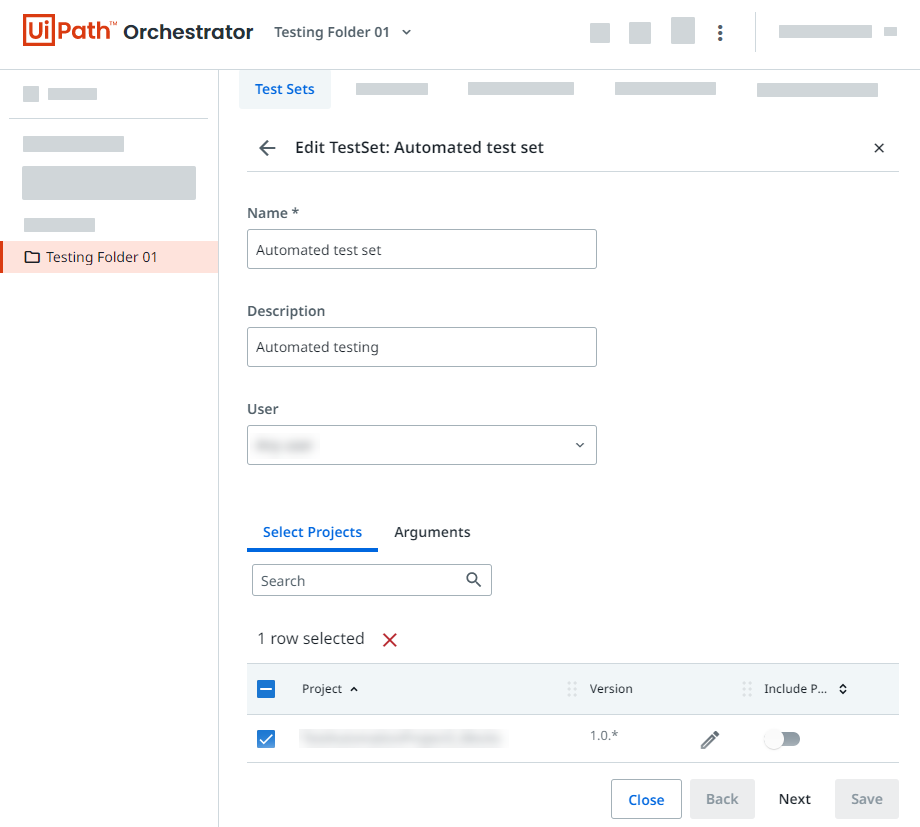Open the Testing Folder 01 folder selector
920x827 pixels.
[x=343, y=31]
